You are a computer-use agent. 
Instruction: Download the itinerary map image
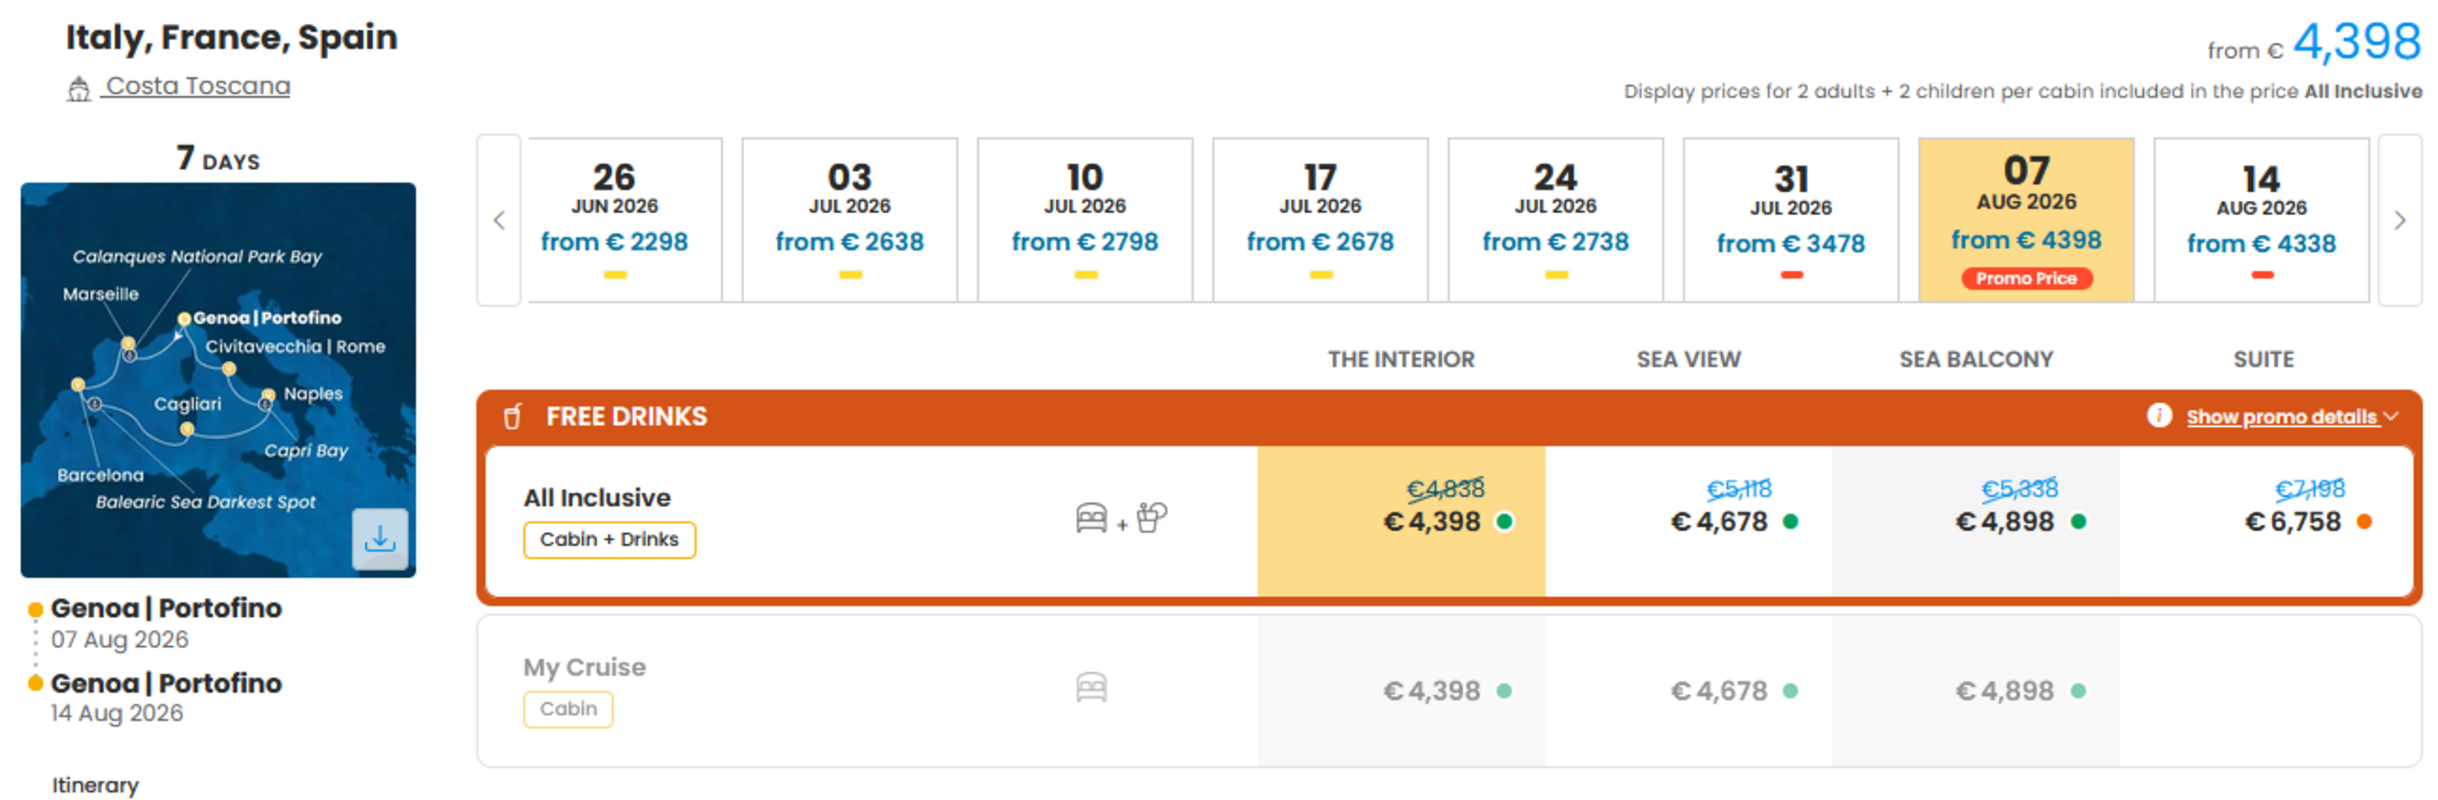pos(379,540)
